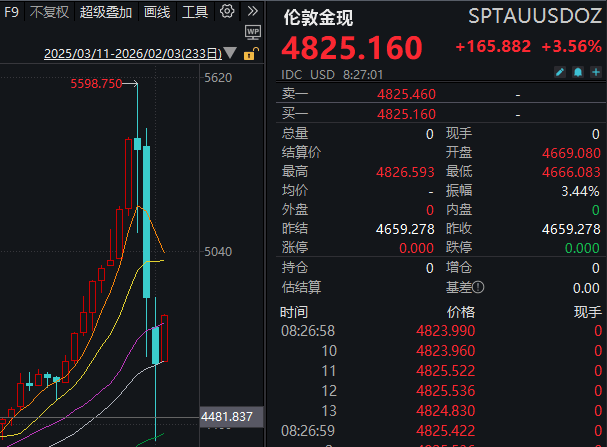The height and width of the screenshot is (447, 607).
Task: Click the 5598.750 high price marker
Action: pos(96,84)
